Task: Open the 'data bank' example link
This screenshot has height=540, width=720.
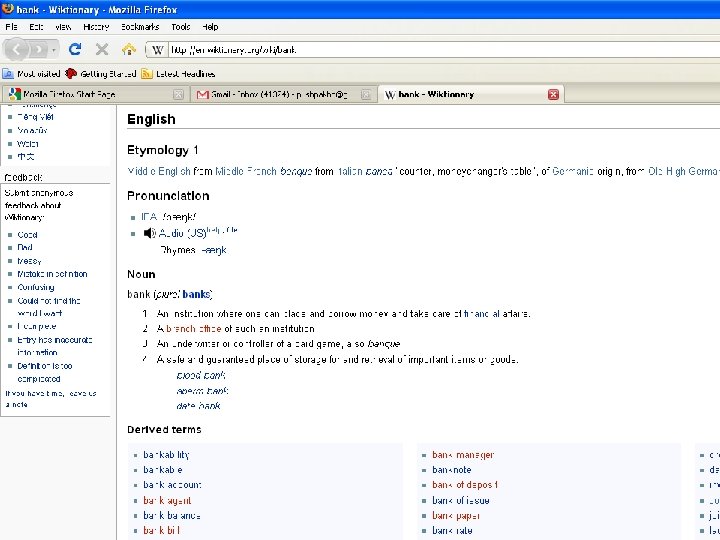Action: 198,406
